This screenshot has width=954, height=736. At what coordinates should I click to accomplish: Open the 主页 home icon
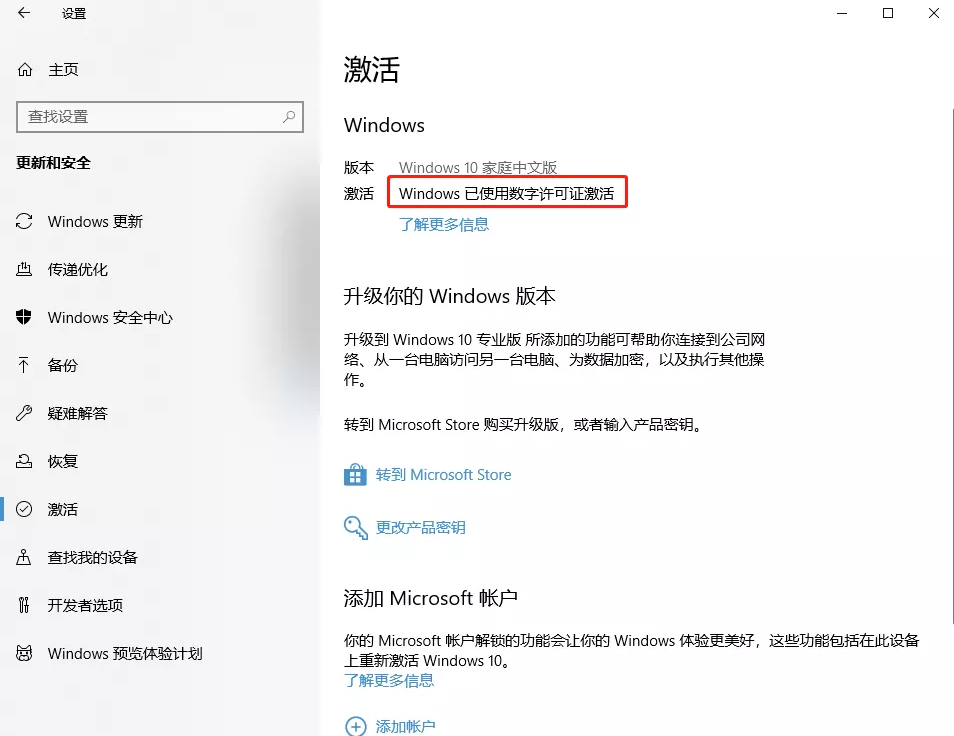[x=25, y=70]
